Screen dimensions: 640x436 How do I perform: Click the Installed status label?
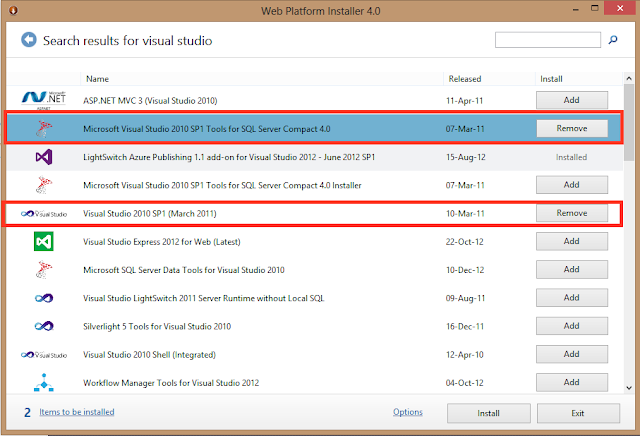571,157
